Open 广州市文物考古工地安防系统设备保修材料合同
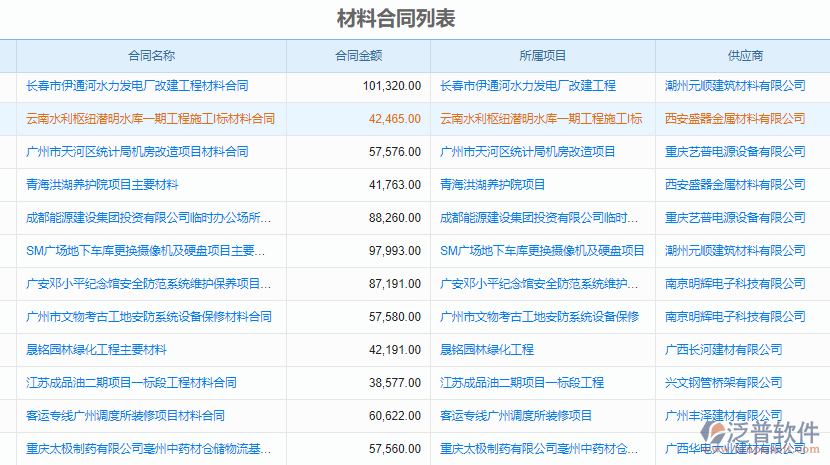This screenshot has height=465, width=830. (149, 317)
